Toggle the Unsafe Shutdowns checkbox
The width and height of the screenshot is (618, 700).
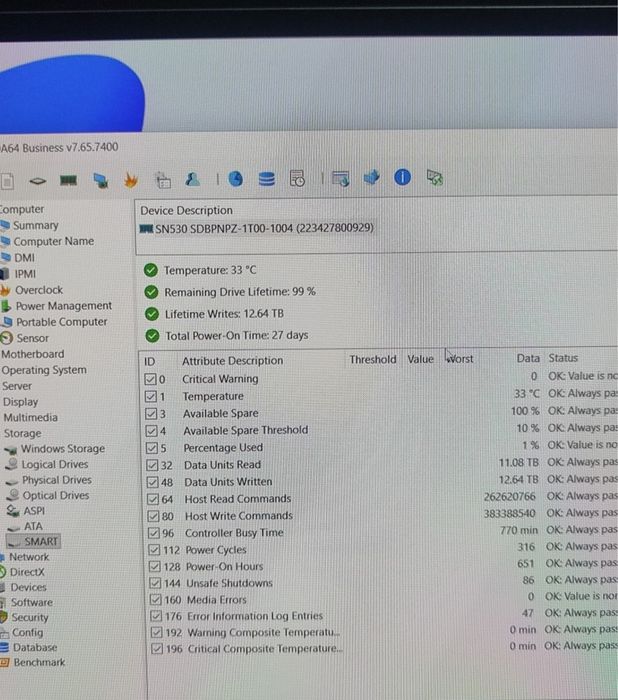coord(155,583)
